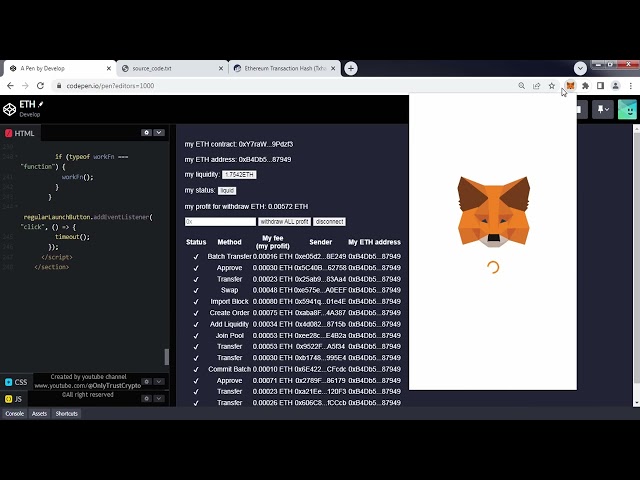
Task: Click the address bar URL
Action: click(x=110, y=86)
